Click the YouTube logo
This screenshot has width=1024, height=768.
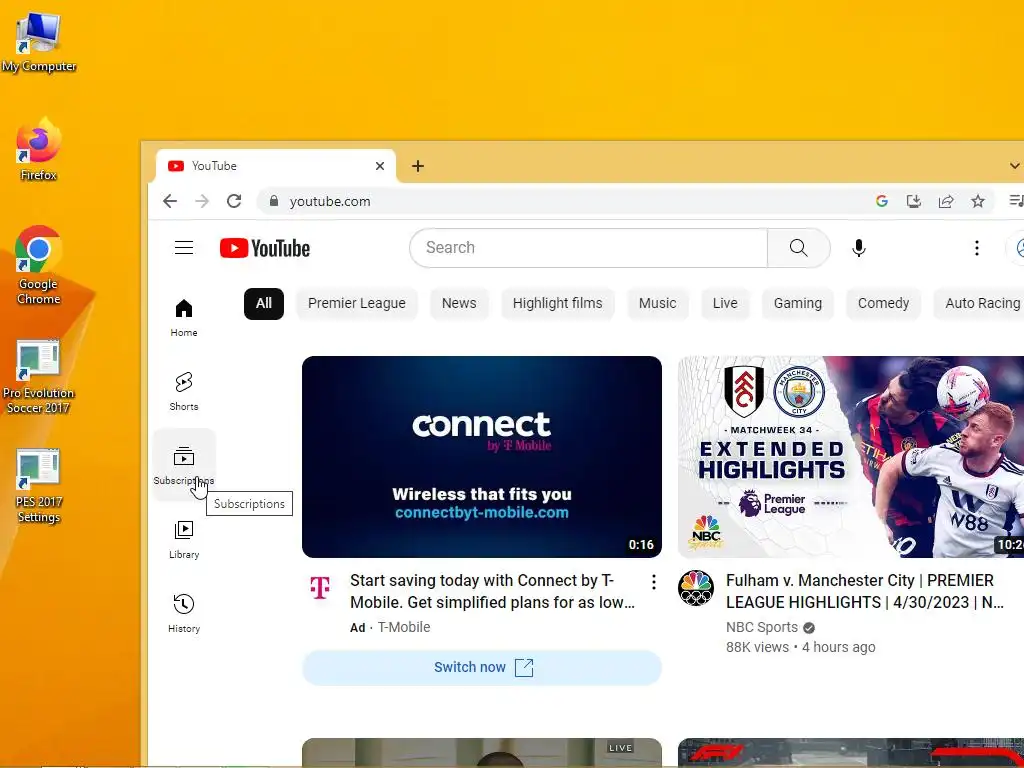click(264, 248)
